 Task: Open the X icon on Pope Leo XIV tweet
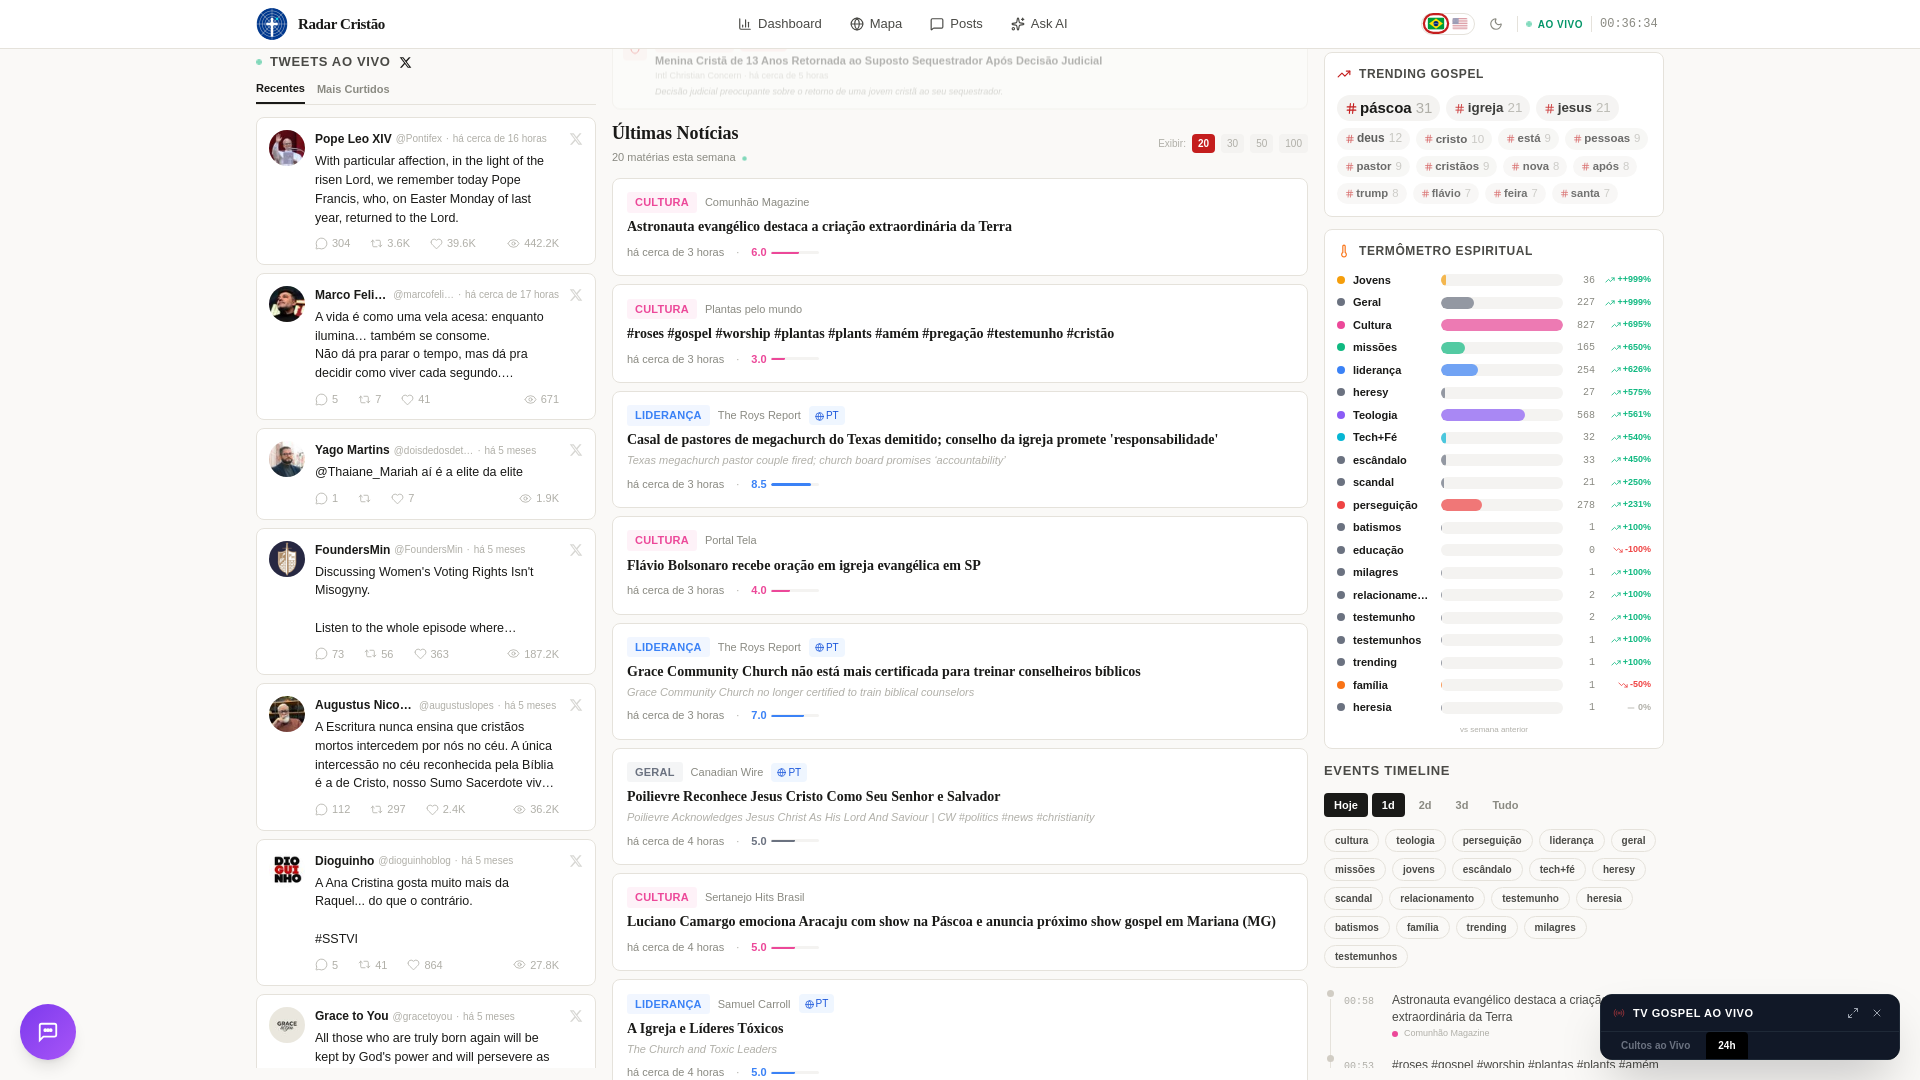coord(576,140)
